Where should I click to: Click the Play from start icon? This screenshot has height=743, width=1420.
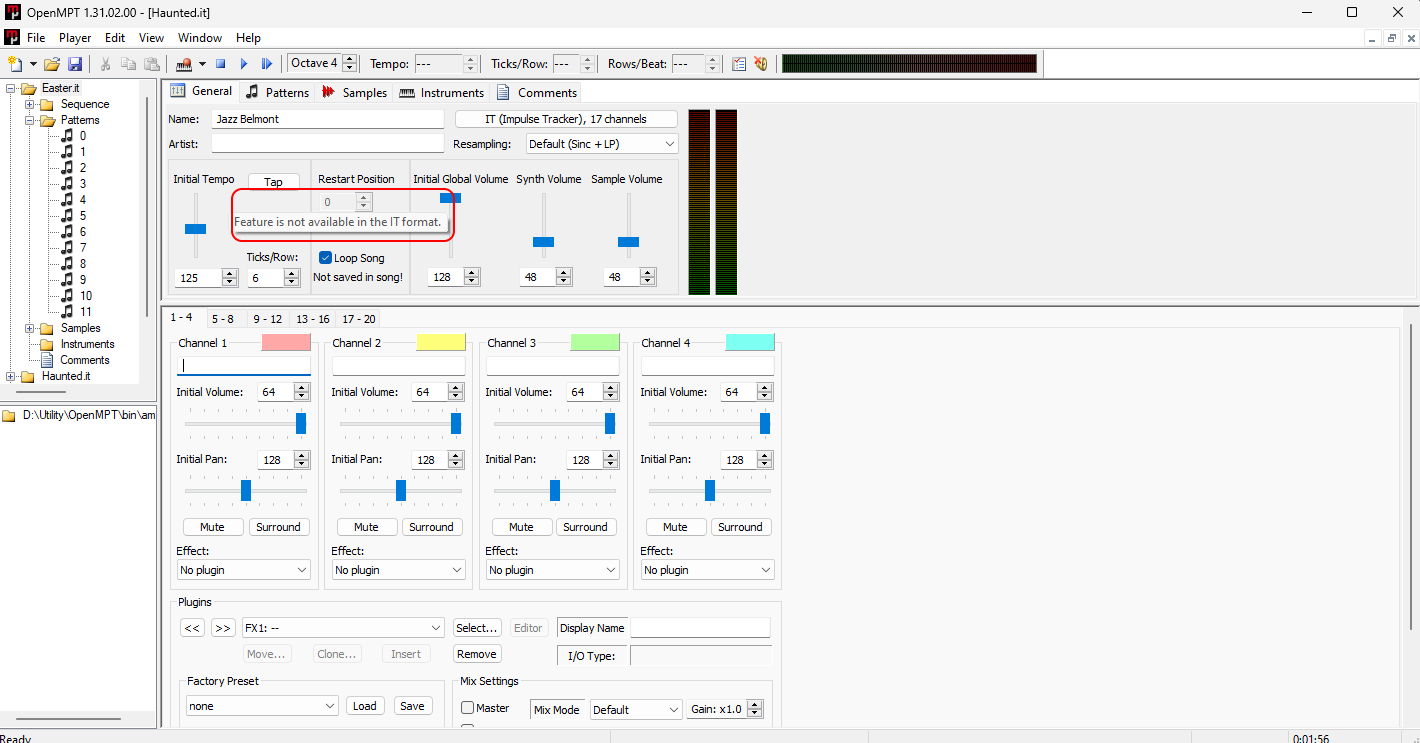266,64
